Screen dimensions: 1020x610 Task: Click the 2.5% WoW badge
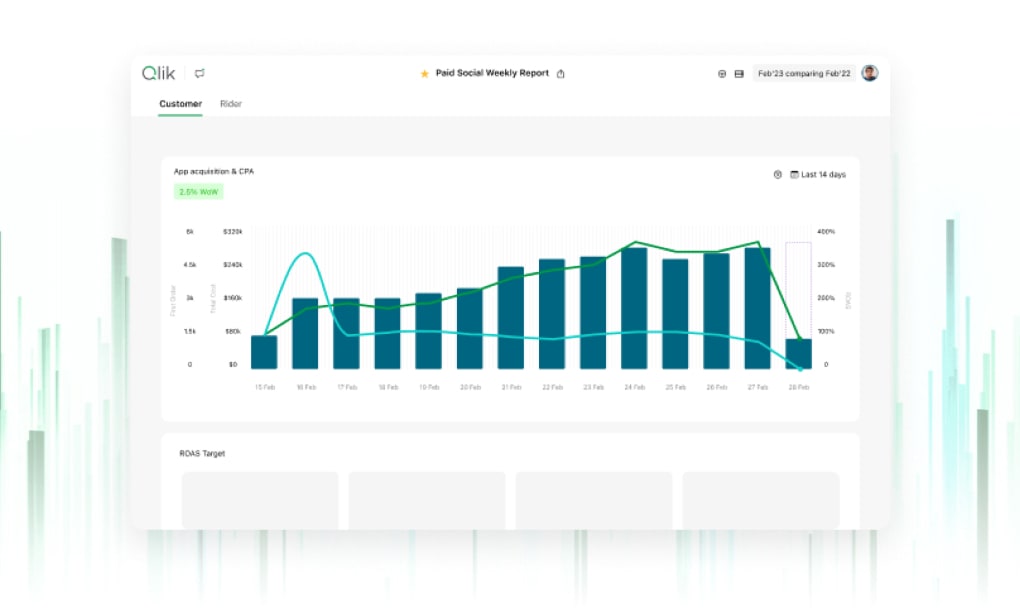coord(198,191)
